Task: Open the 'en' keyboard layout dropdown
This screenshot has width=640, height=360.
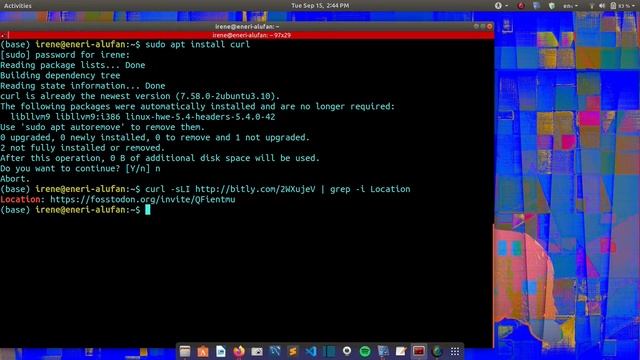Action: tap(570, 6)
